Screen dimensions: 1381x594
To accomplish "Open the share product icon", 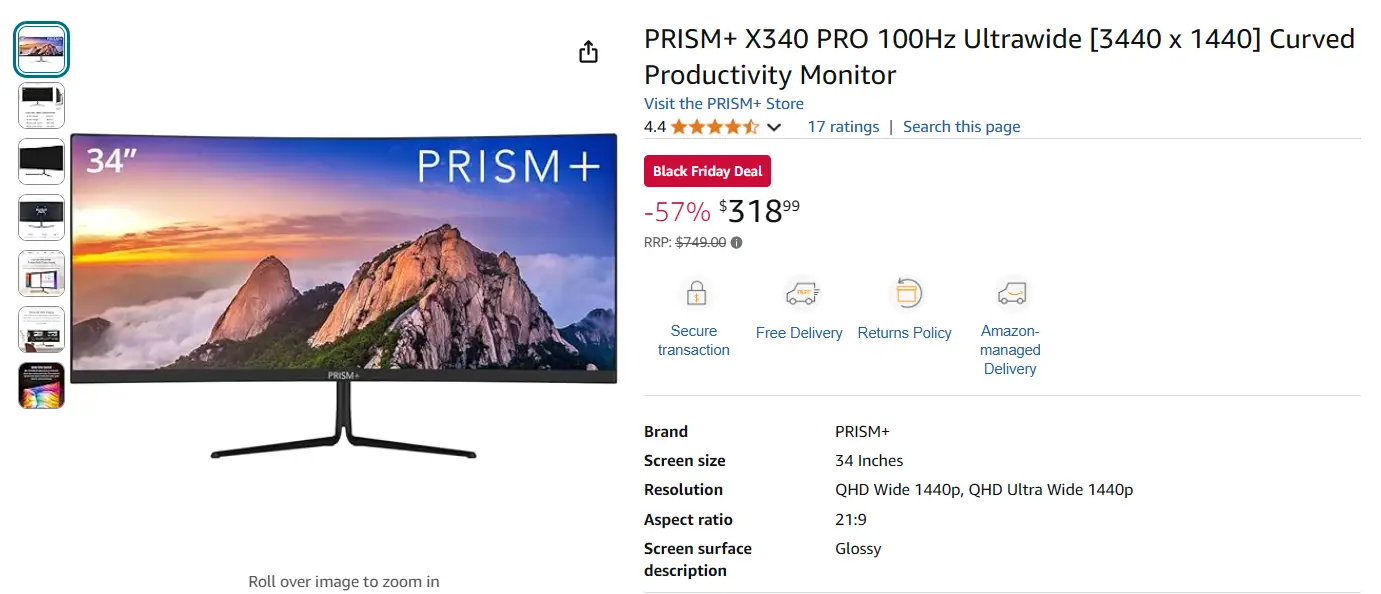I will pos(588,50).
